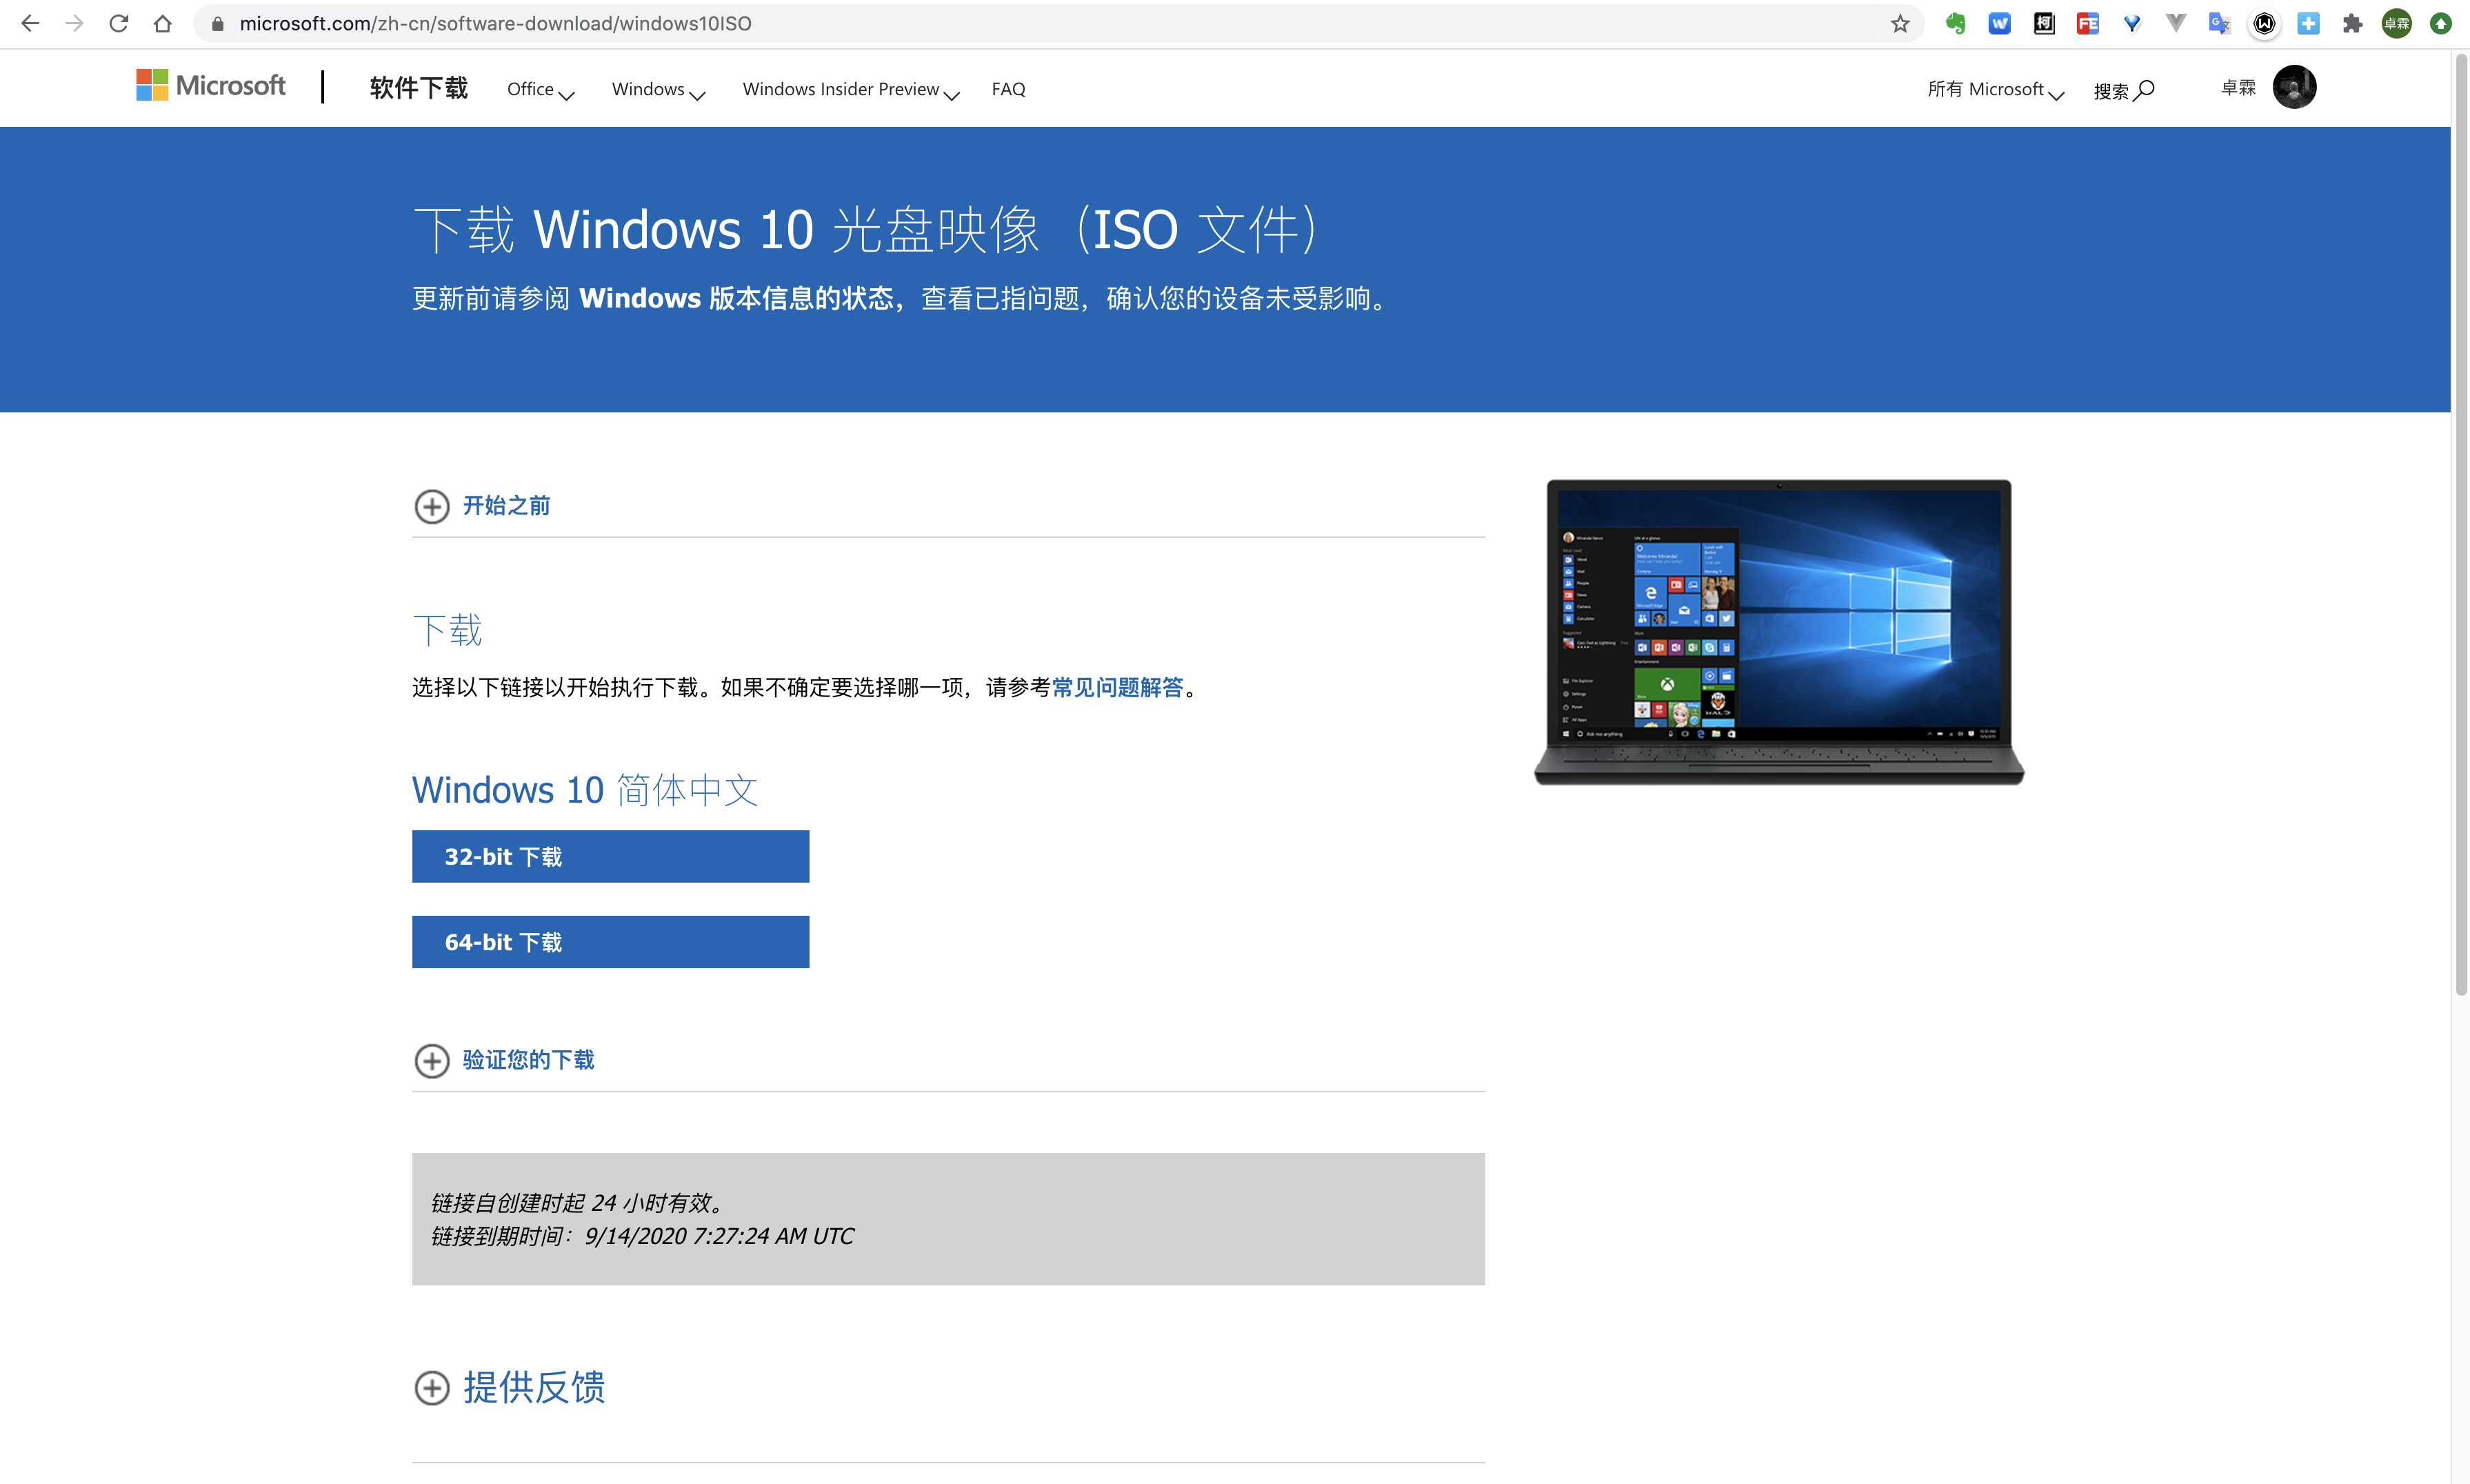Viewport: 2470px width, 1484px height.
Task: Bookmark this page with the star icon
Action: 1900,23
